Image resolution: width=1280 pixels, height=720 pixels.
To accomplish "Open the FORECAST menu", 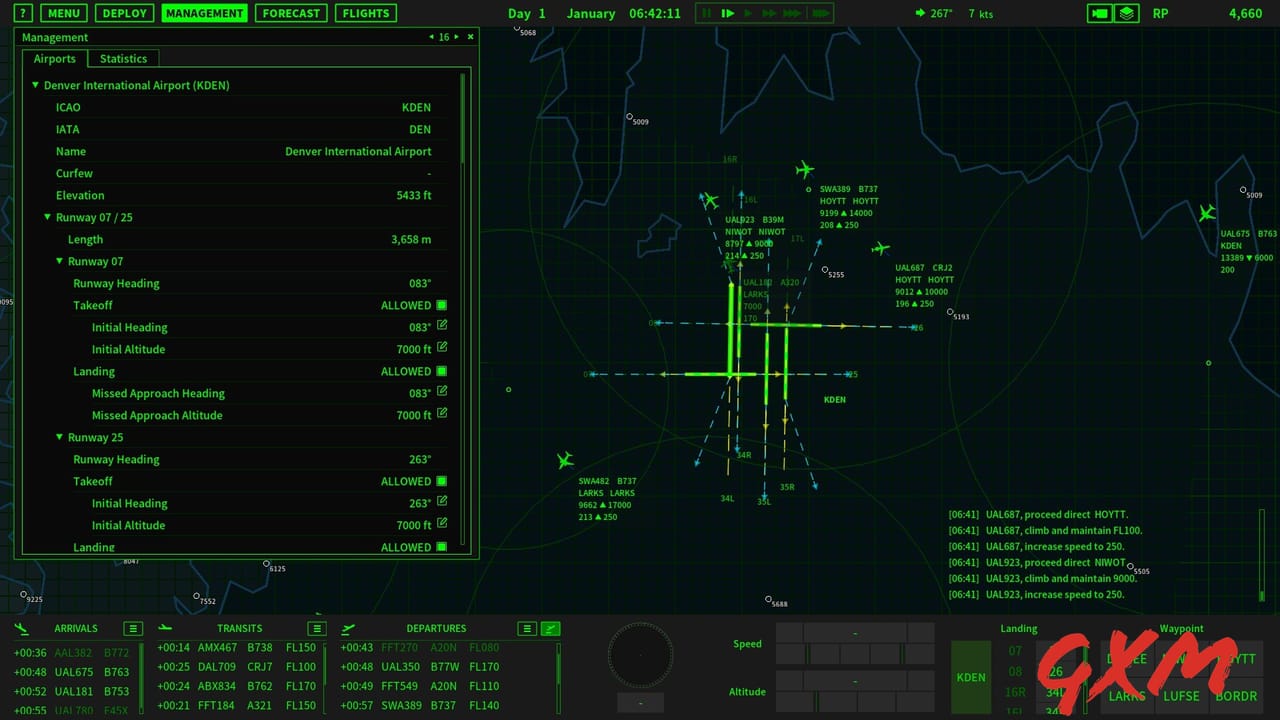I will 291,13.
